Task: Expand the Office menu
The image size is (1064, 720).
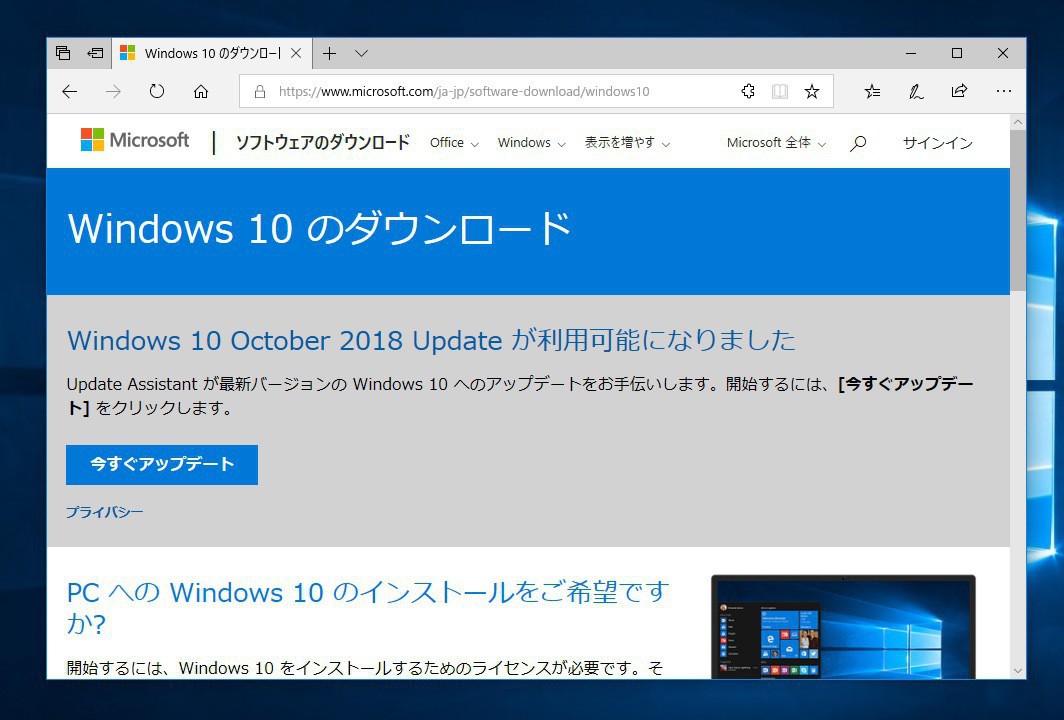Action: point(454,143)
